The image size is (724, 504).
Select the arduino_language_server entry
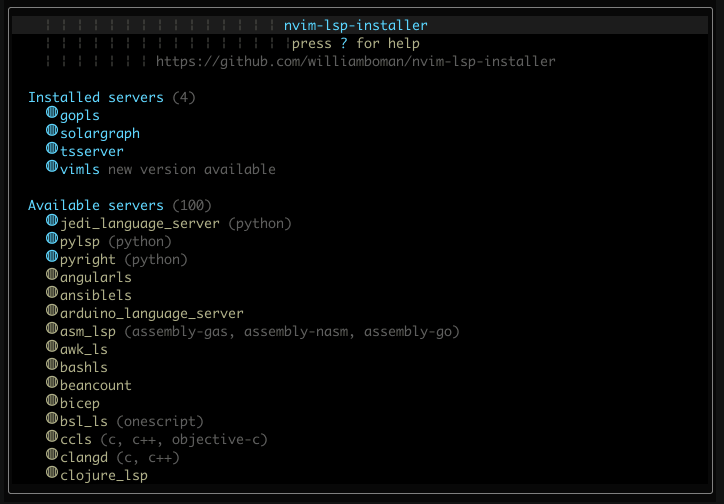coord(151,314)
